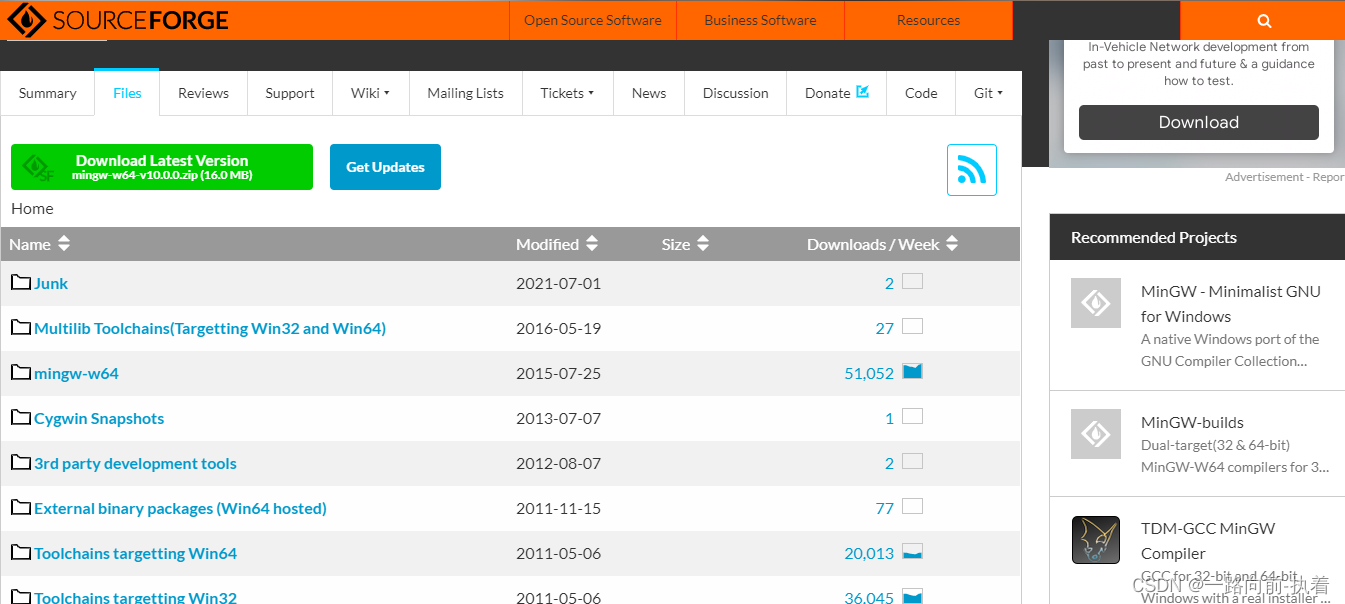Image resolution: width=1345 pixels, height=604 pixels.
Task: Click the Recommended Projects heading
Action: click(x=1154, y=237)
